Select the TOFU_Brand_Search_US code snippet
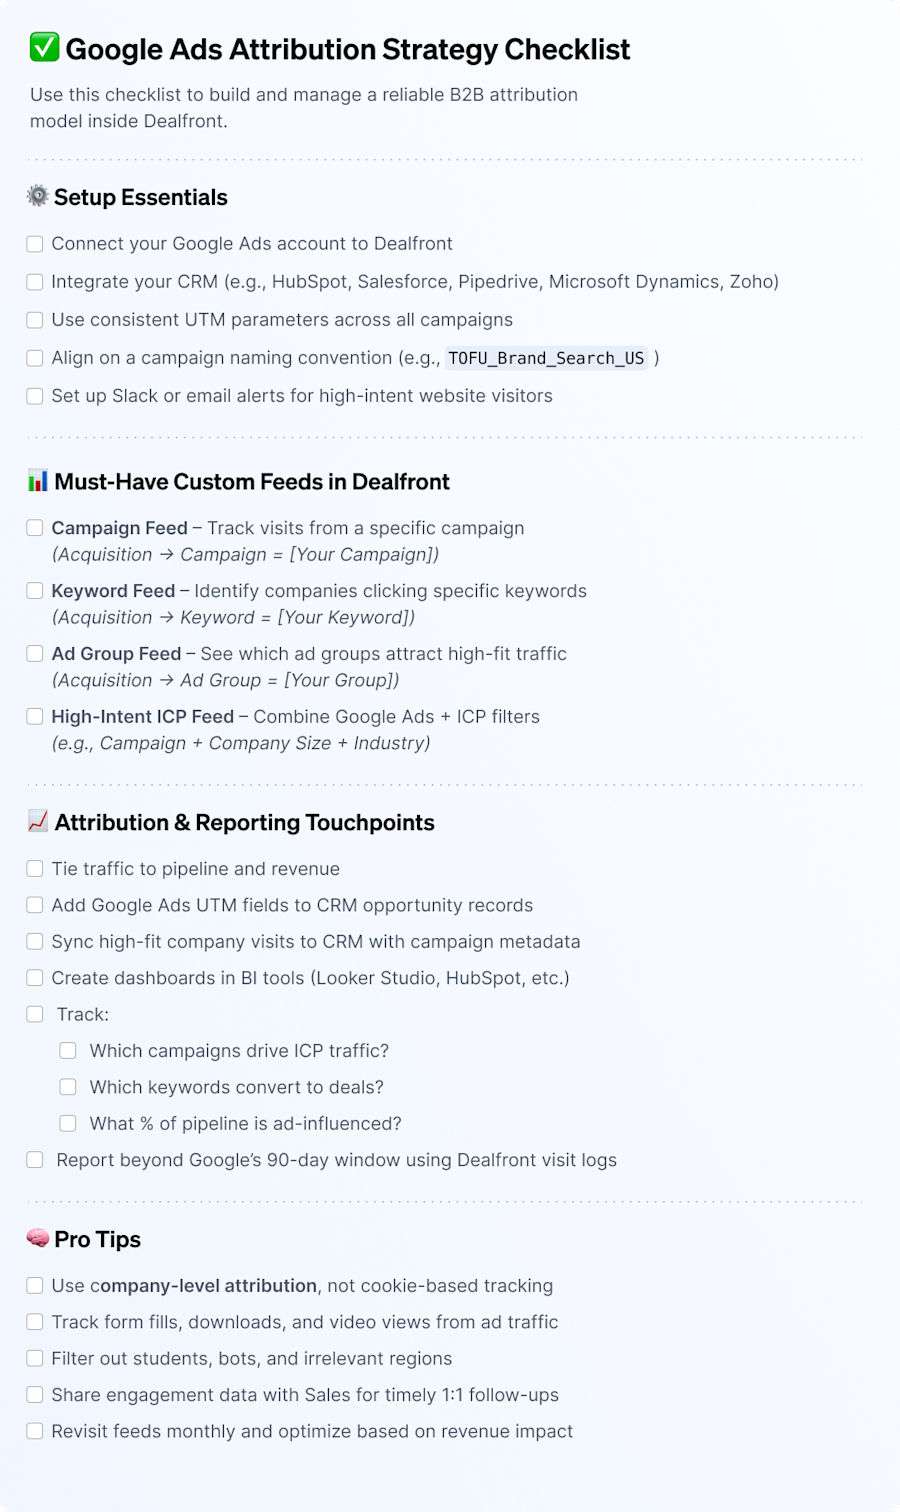This screenshot has height=1512, width=900. 546,357
